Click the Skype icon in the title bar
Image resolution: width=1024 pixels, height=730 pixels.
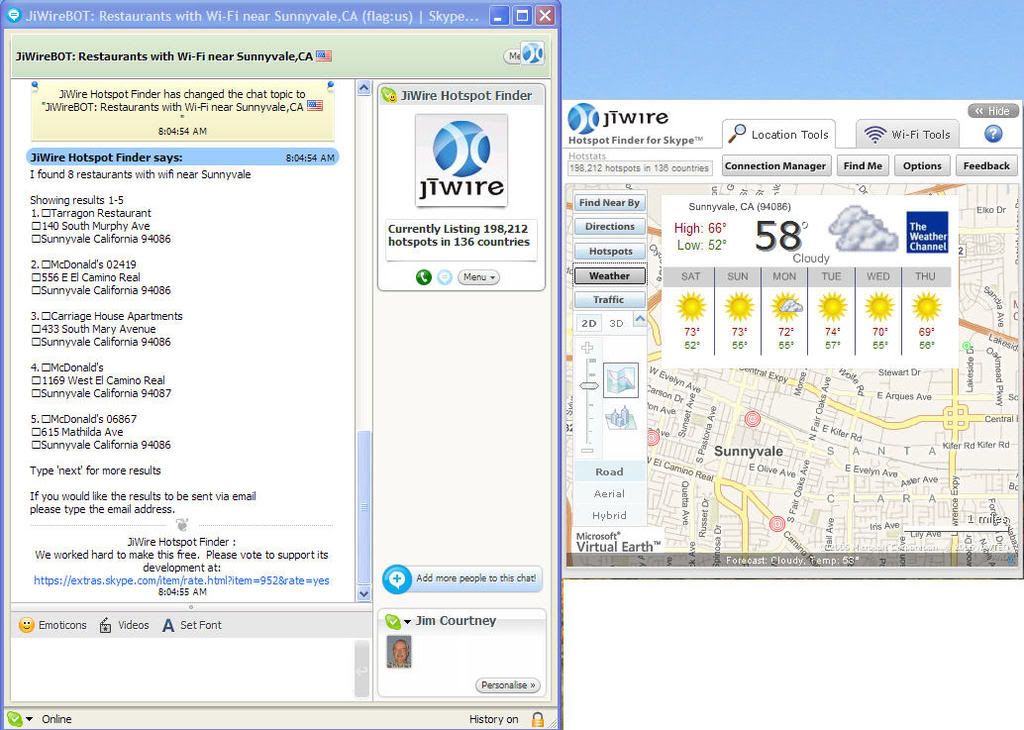tap(13, 16)
